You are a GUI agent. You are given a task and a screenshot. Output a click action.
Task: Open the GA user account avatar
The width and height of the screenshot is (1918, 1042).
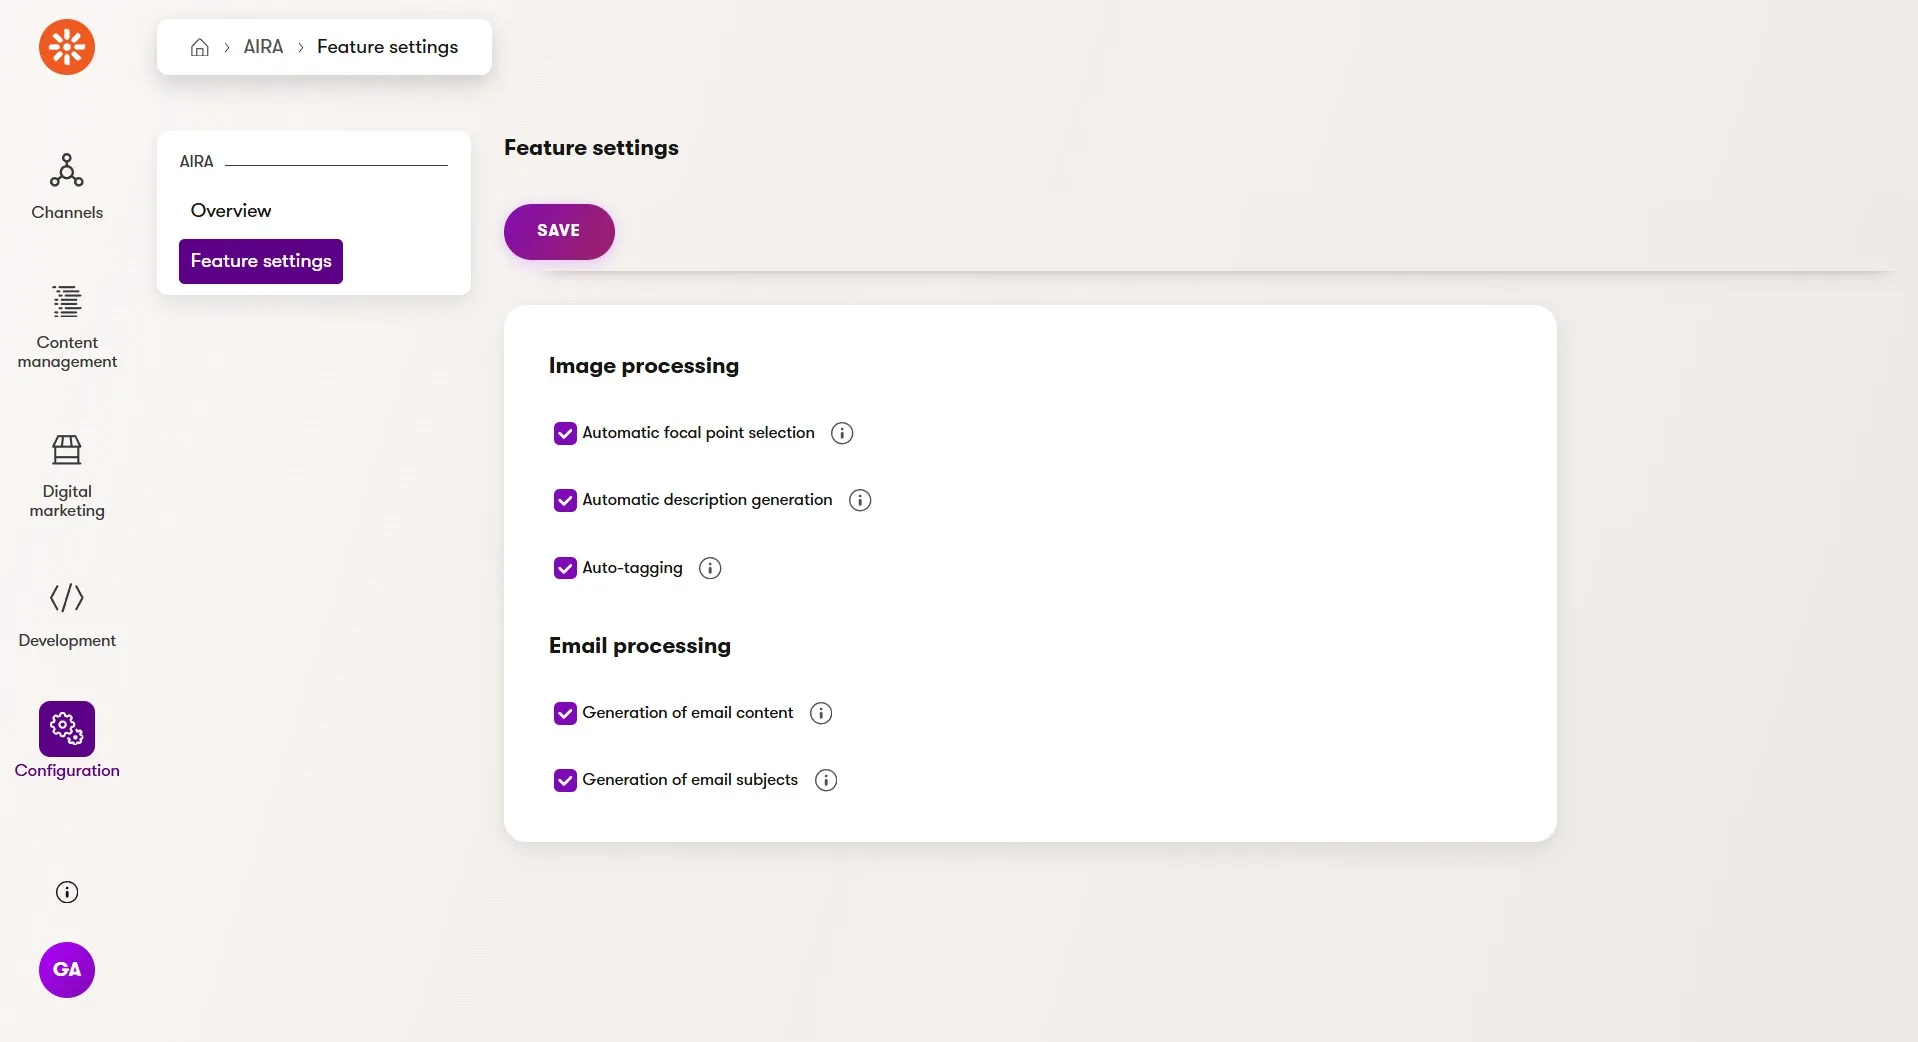pyautogui.click(x=67, y=970)
